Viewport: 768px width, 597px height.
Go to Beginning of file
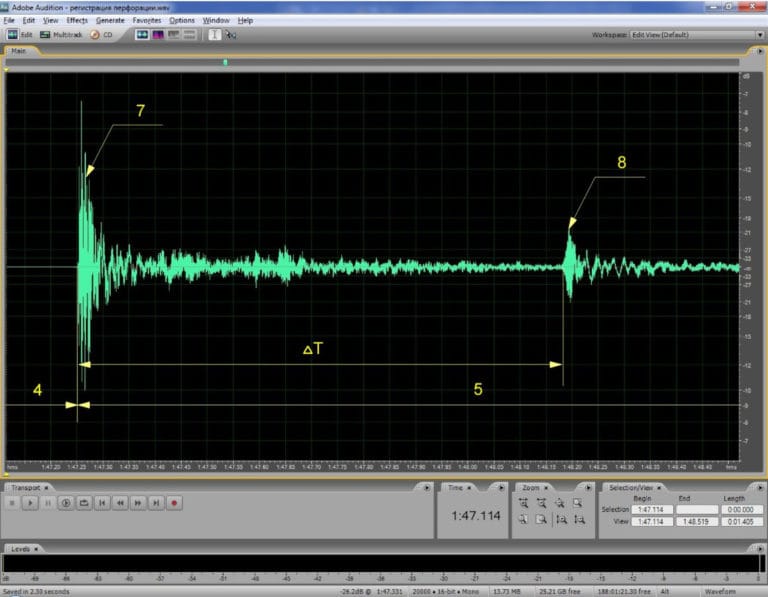tap(102, 503)
